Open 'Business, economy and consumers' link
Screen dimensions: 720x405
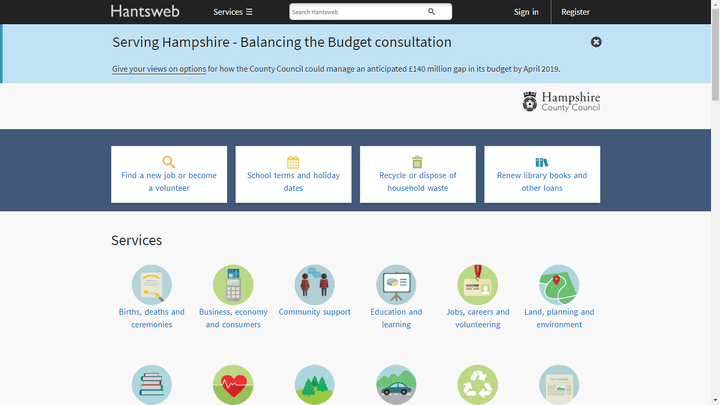(233, 318)
